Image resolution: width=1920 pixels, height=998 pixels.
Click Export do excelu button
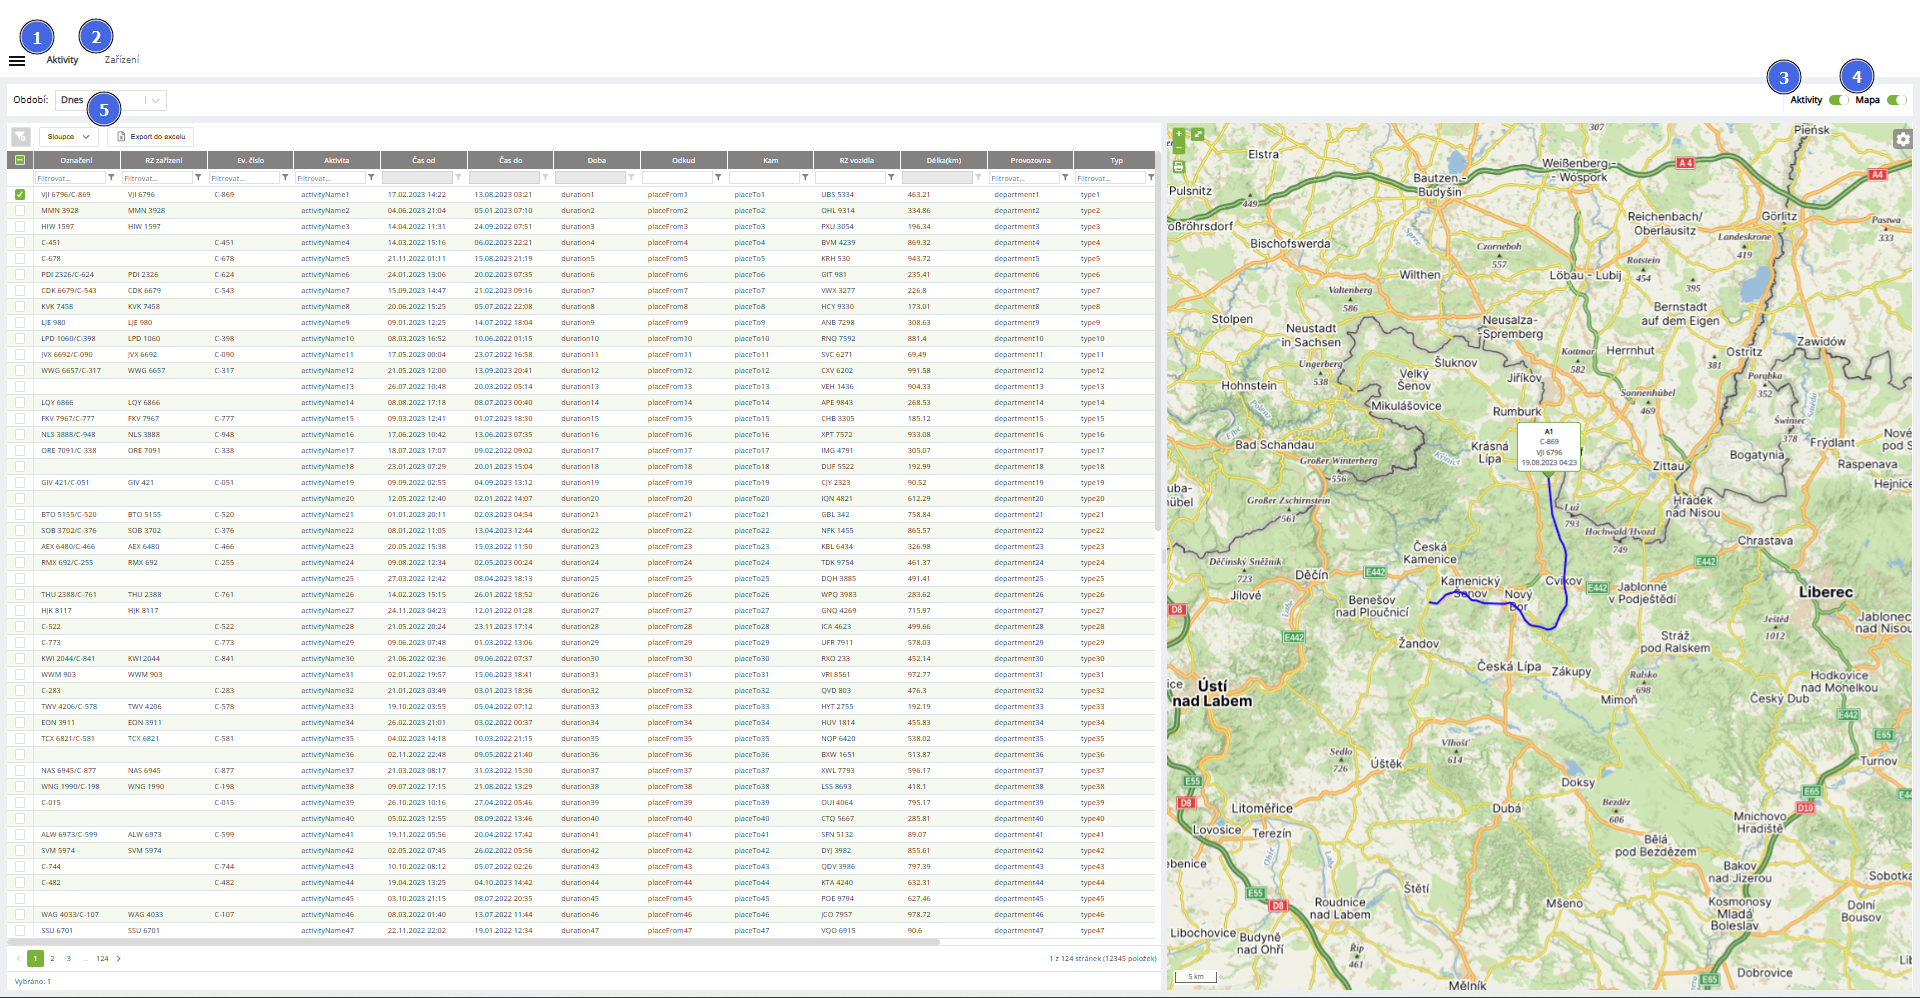tap(151, 137)
